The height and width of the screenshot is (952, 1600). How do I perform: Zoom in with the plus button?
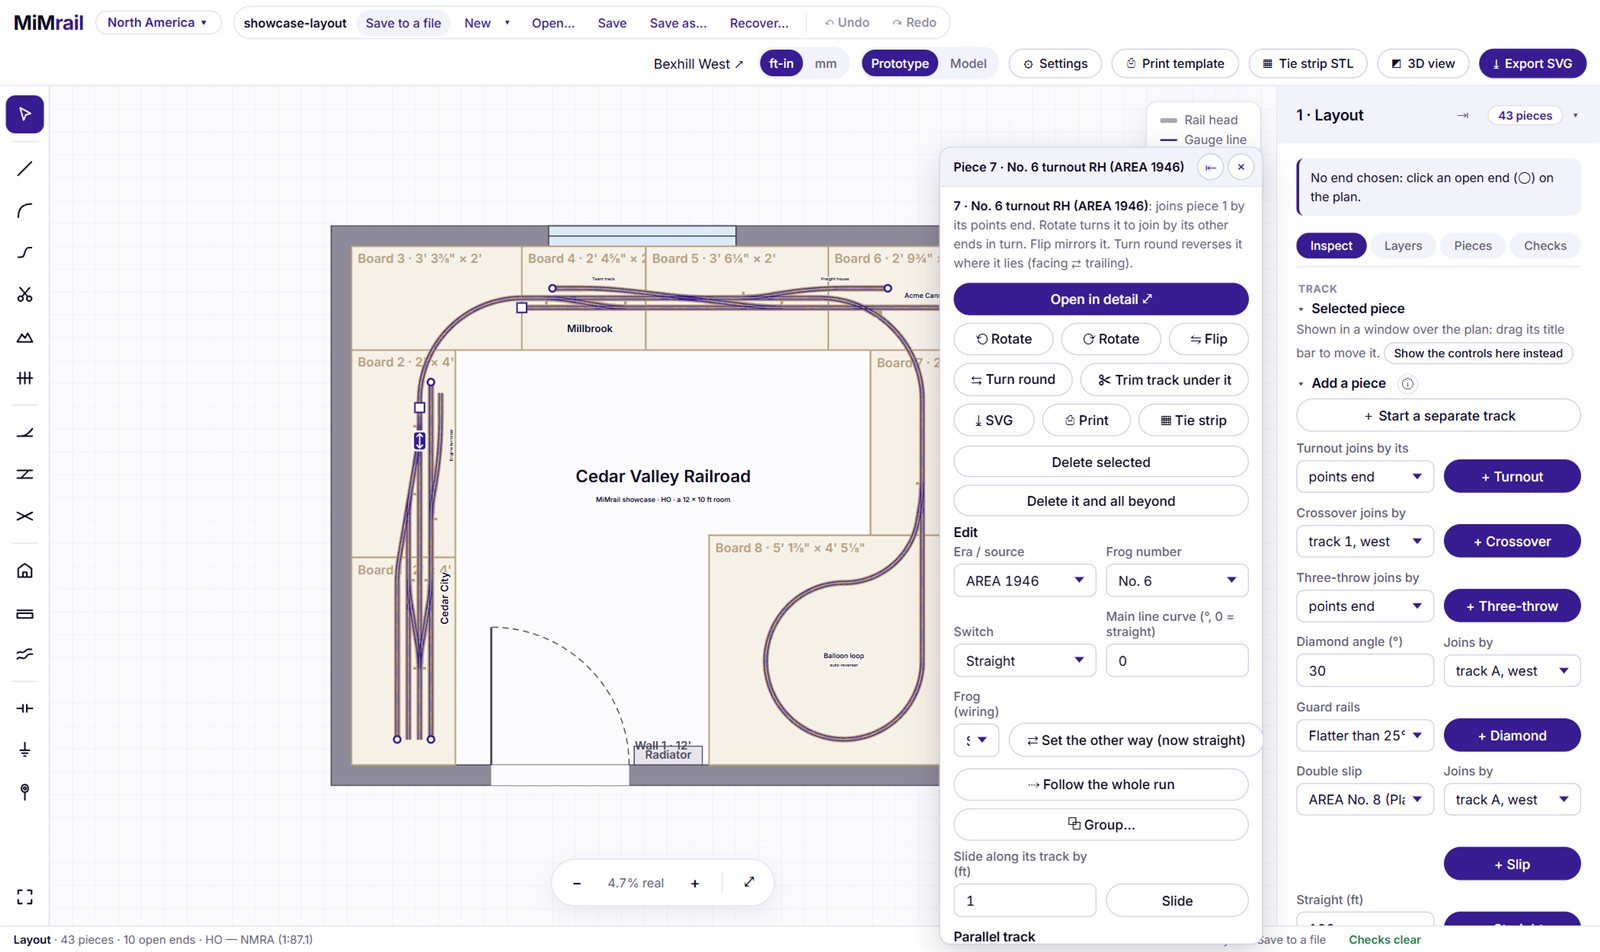coord(695,883)
